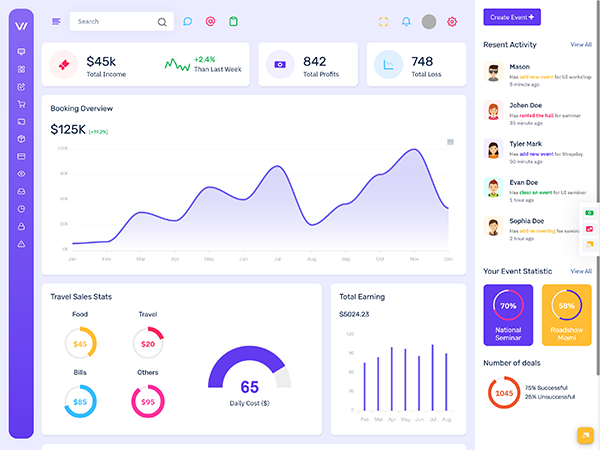Open the clipboard tasks icon
Viewport: 600px width, 450px height.
coord(233,21)
